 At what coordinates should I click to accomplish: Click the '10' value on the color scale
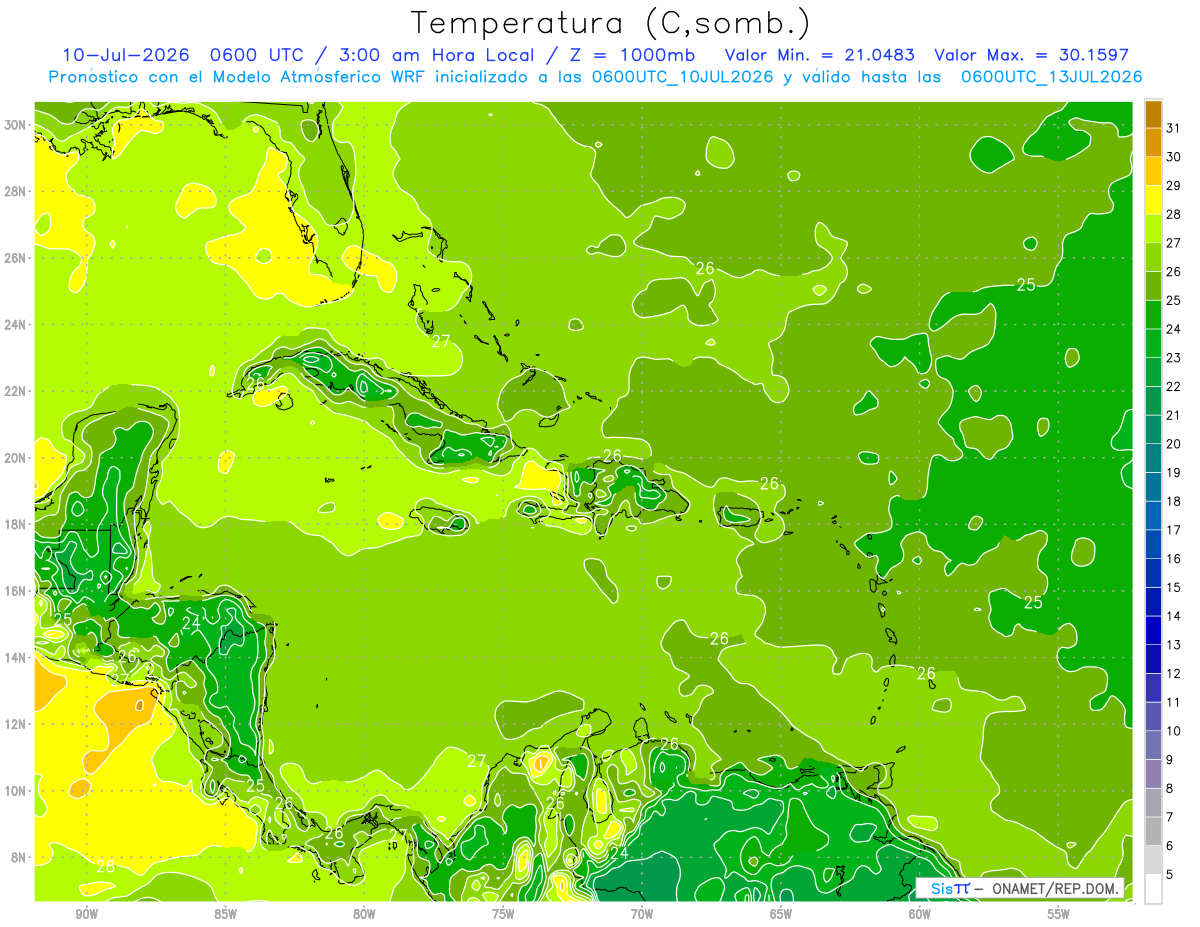point(1174,731)
